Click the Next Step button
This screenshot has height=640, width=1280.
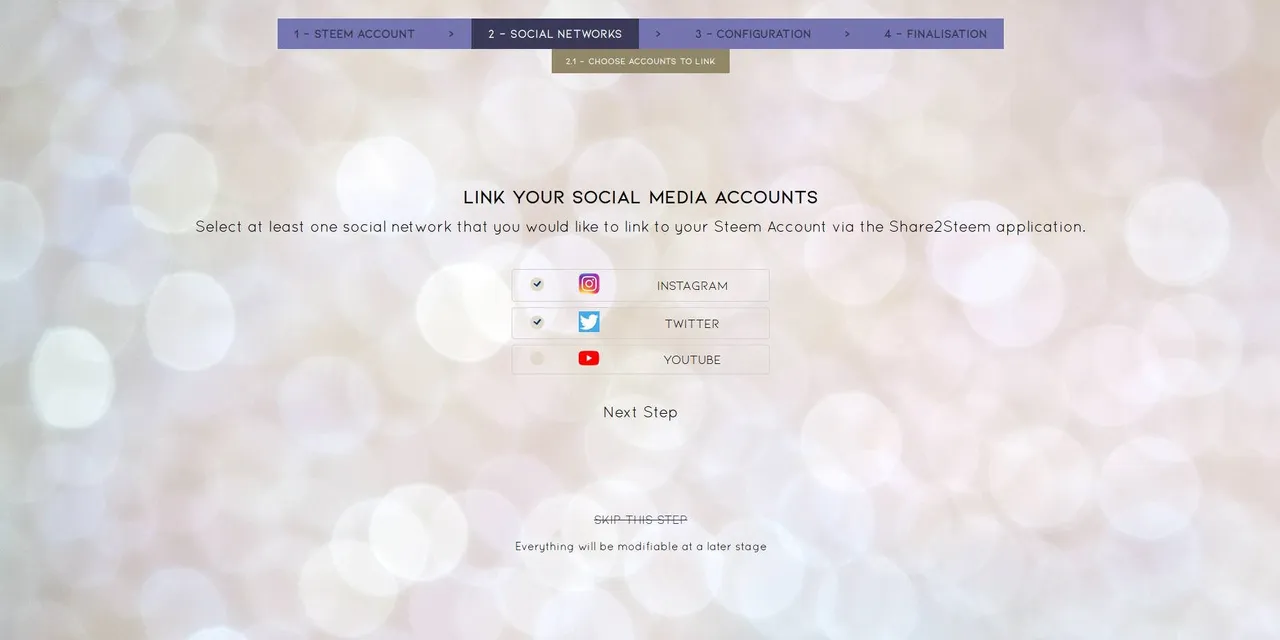pos(640,412)
